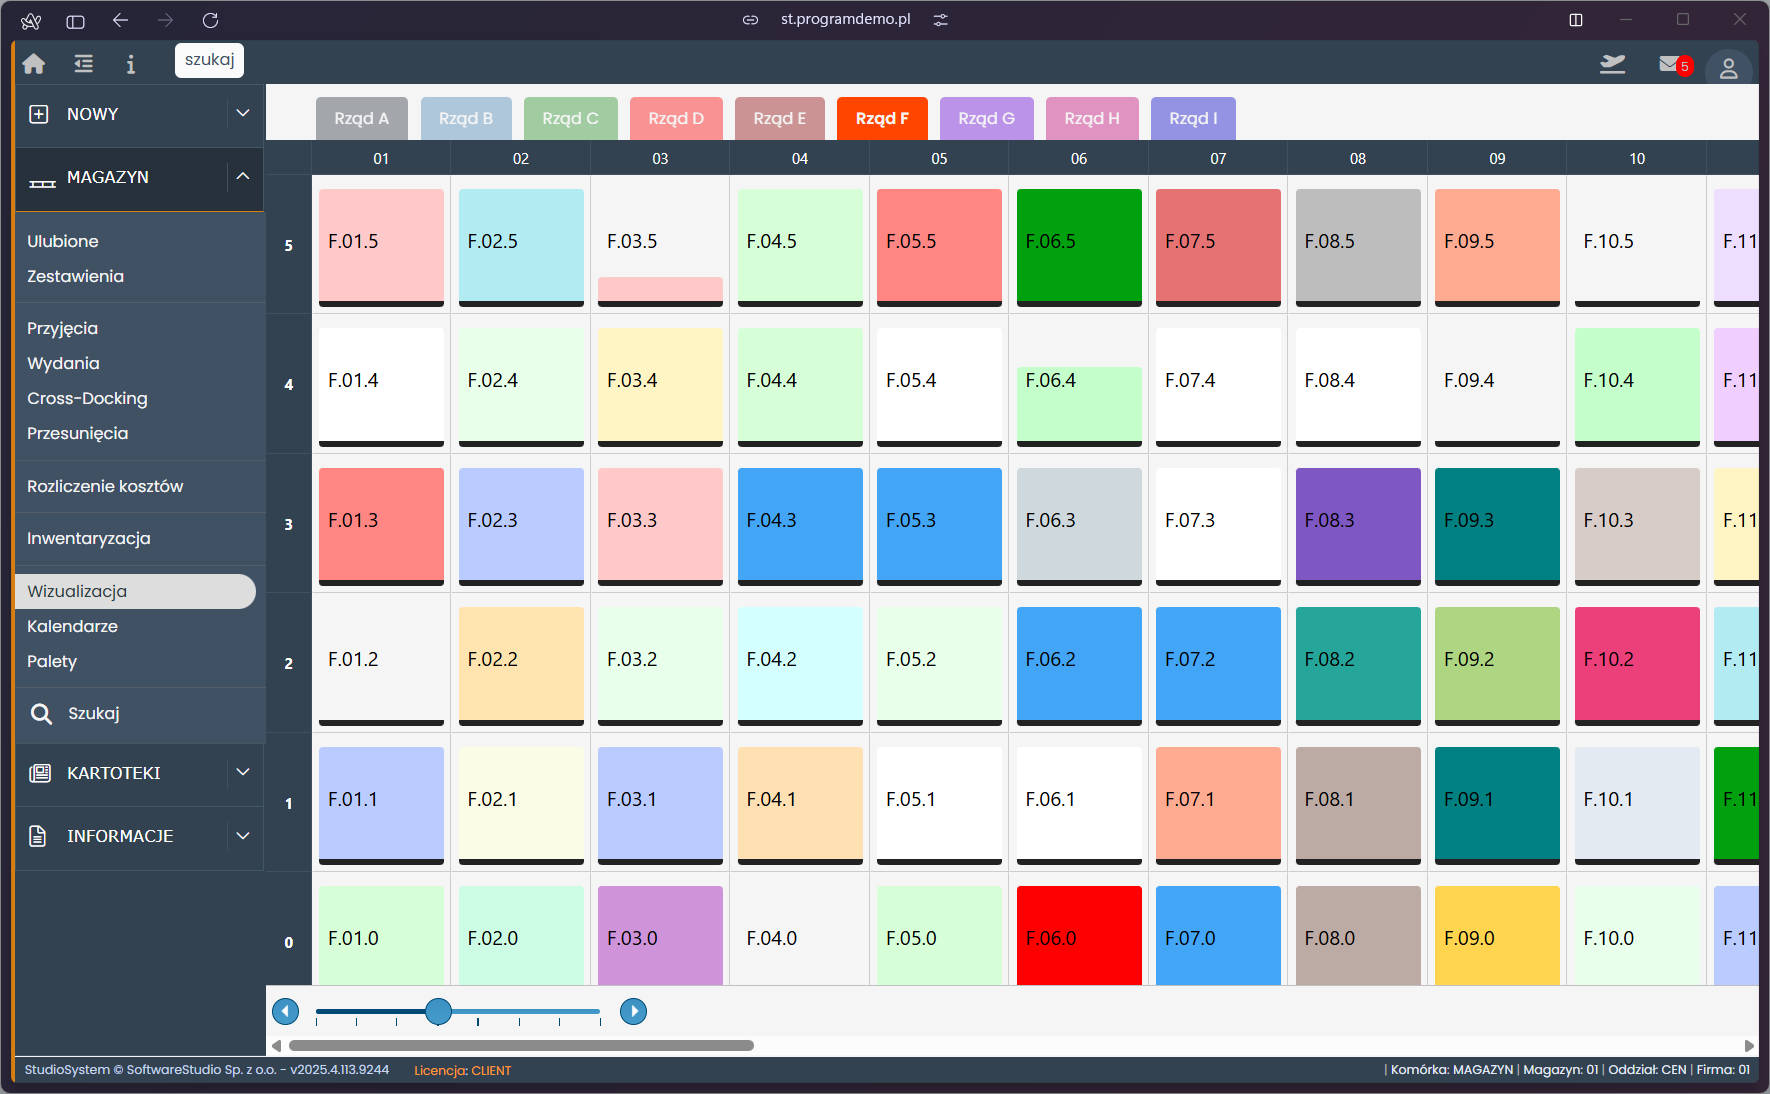Toggle the browser sidebar panel icon

75,20
